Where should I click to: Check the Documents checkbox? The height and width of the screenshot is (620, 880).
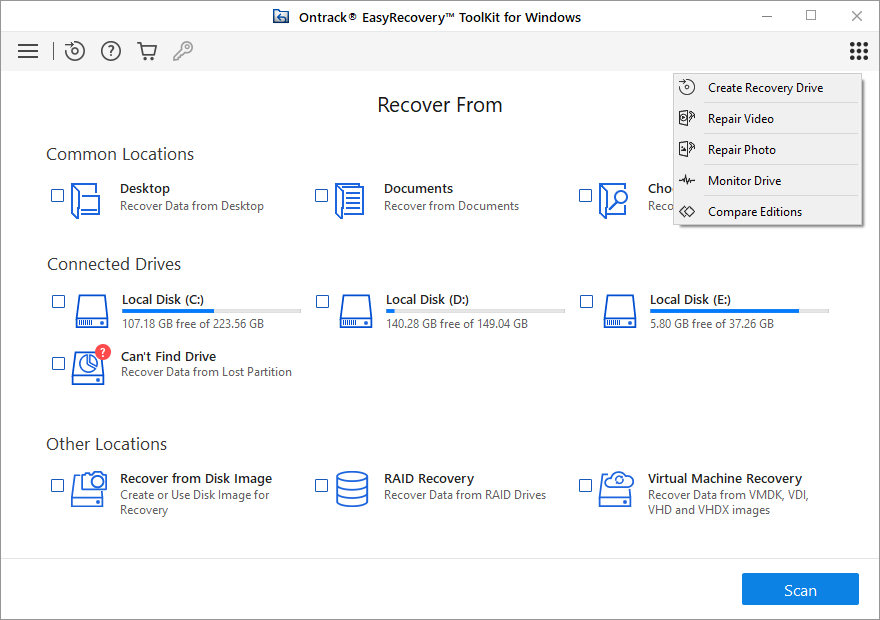click(x=321, y=195)
